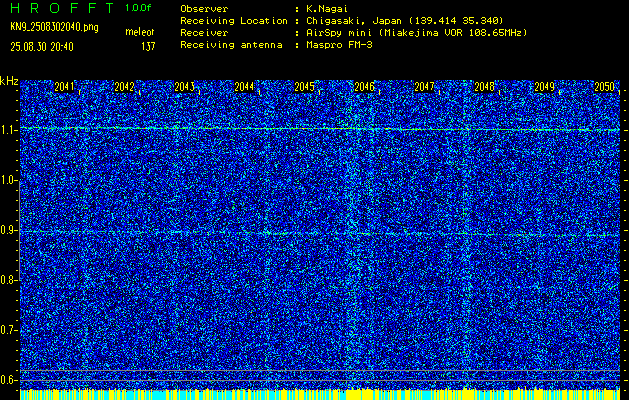
Task: Click the 0.9 kHz axis label
Action: pyautogui.click(x=7, y=230)
